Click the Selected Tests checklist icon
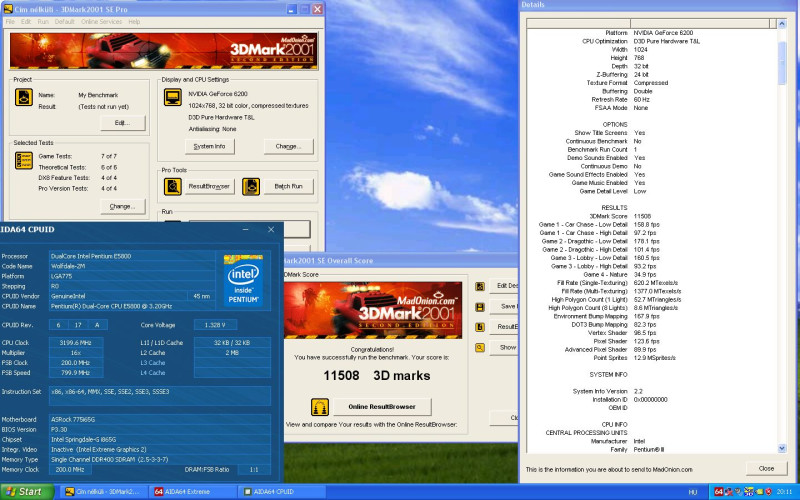 23,160
